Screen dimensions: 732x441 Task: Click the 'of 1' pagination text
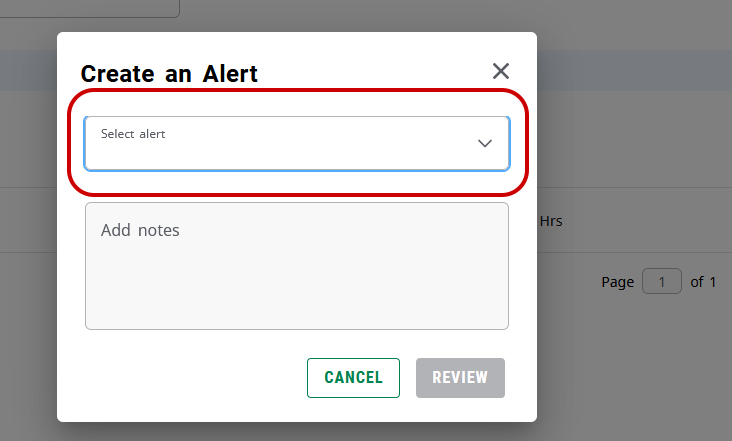coord(703,282)
